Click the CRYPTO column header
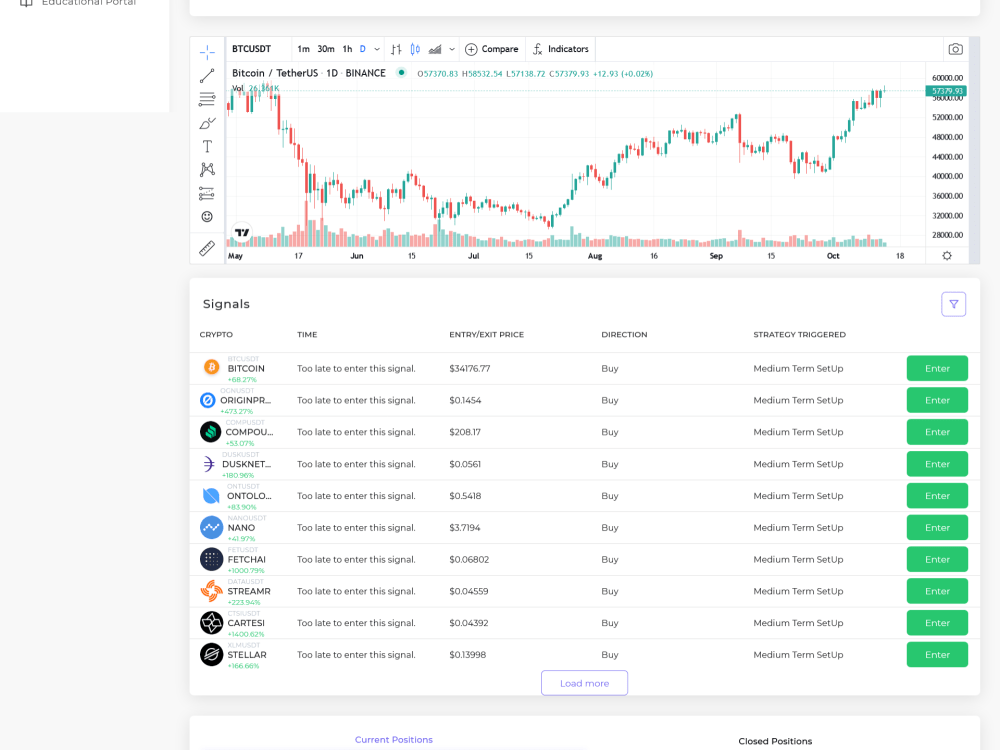The height and width of the screenshot is (750, 1000). (216, 334)
